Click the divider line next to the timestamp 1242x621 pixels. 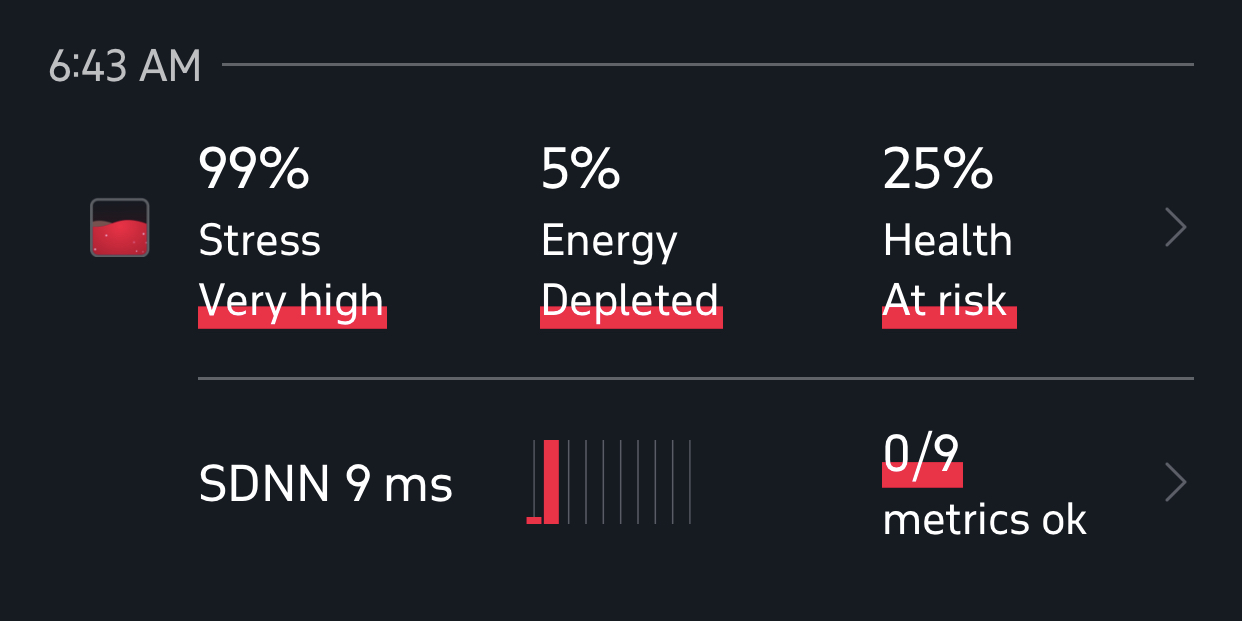[708, 65]
